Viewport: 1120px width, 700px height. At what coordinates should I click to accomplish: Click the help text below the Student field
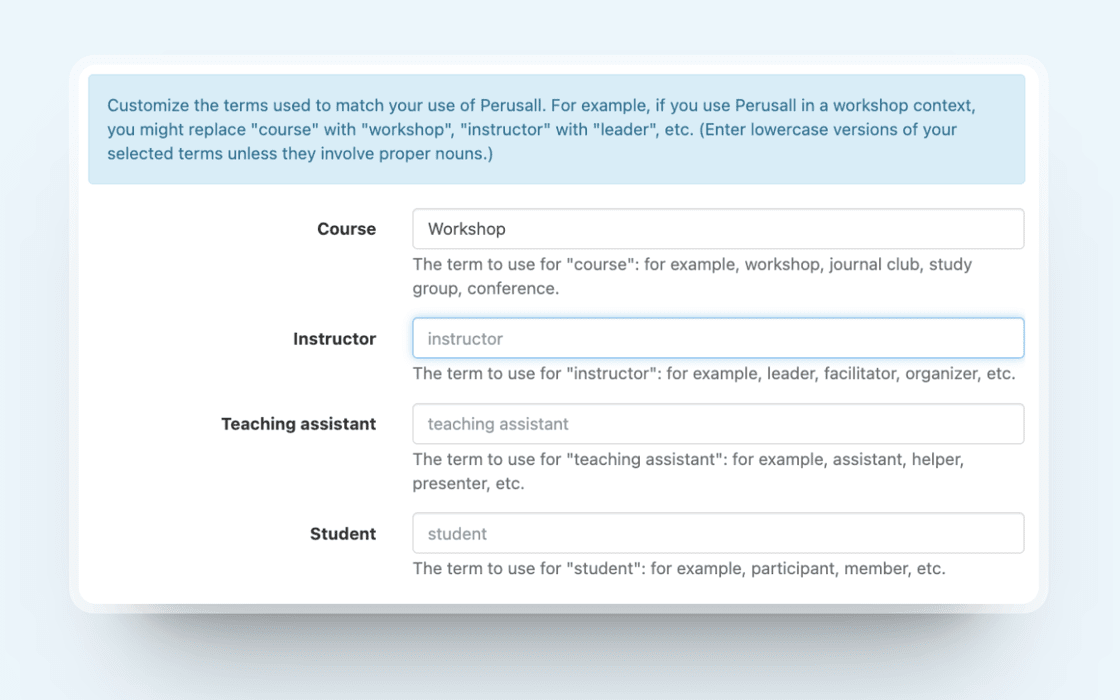click(x=678, y=569)
